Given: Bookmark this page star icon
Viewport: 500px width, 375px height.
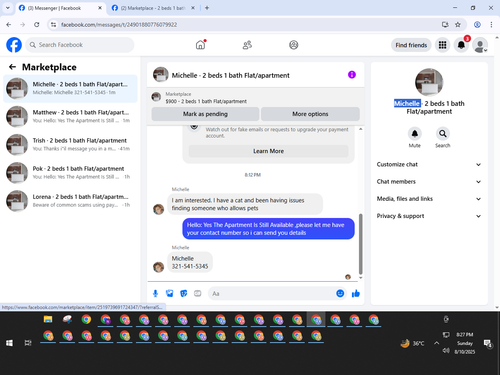Looking at the screenshot, I should [458, 24].
